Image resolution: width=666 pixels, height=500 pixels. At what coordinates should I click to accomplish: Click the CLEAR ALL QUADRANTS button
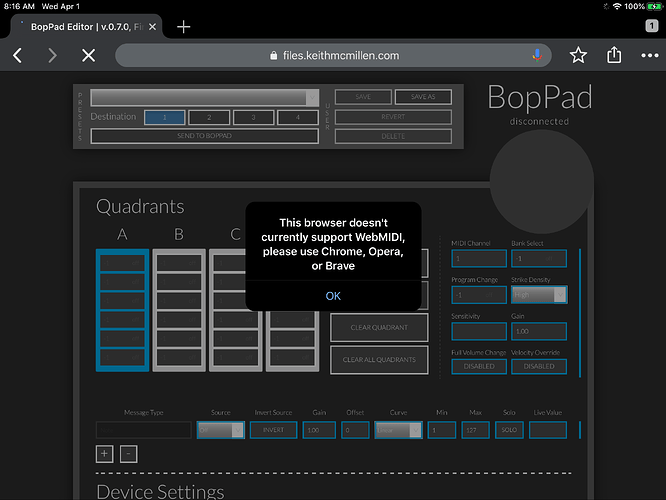click(379, 360)
